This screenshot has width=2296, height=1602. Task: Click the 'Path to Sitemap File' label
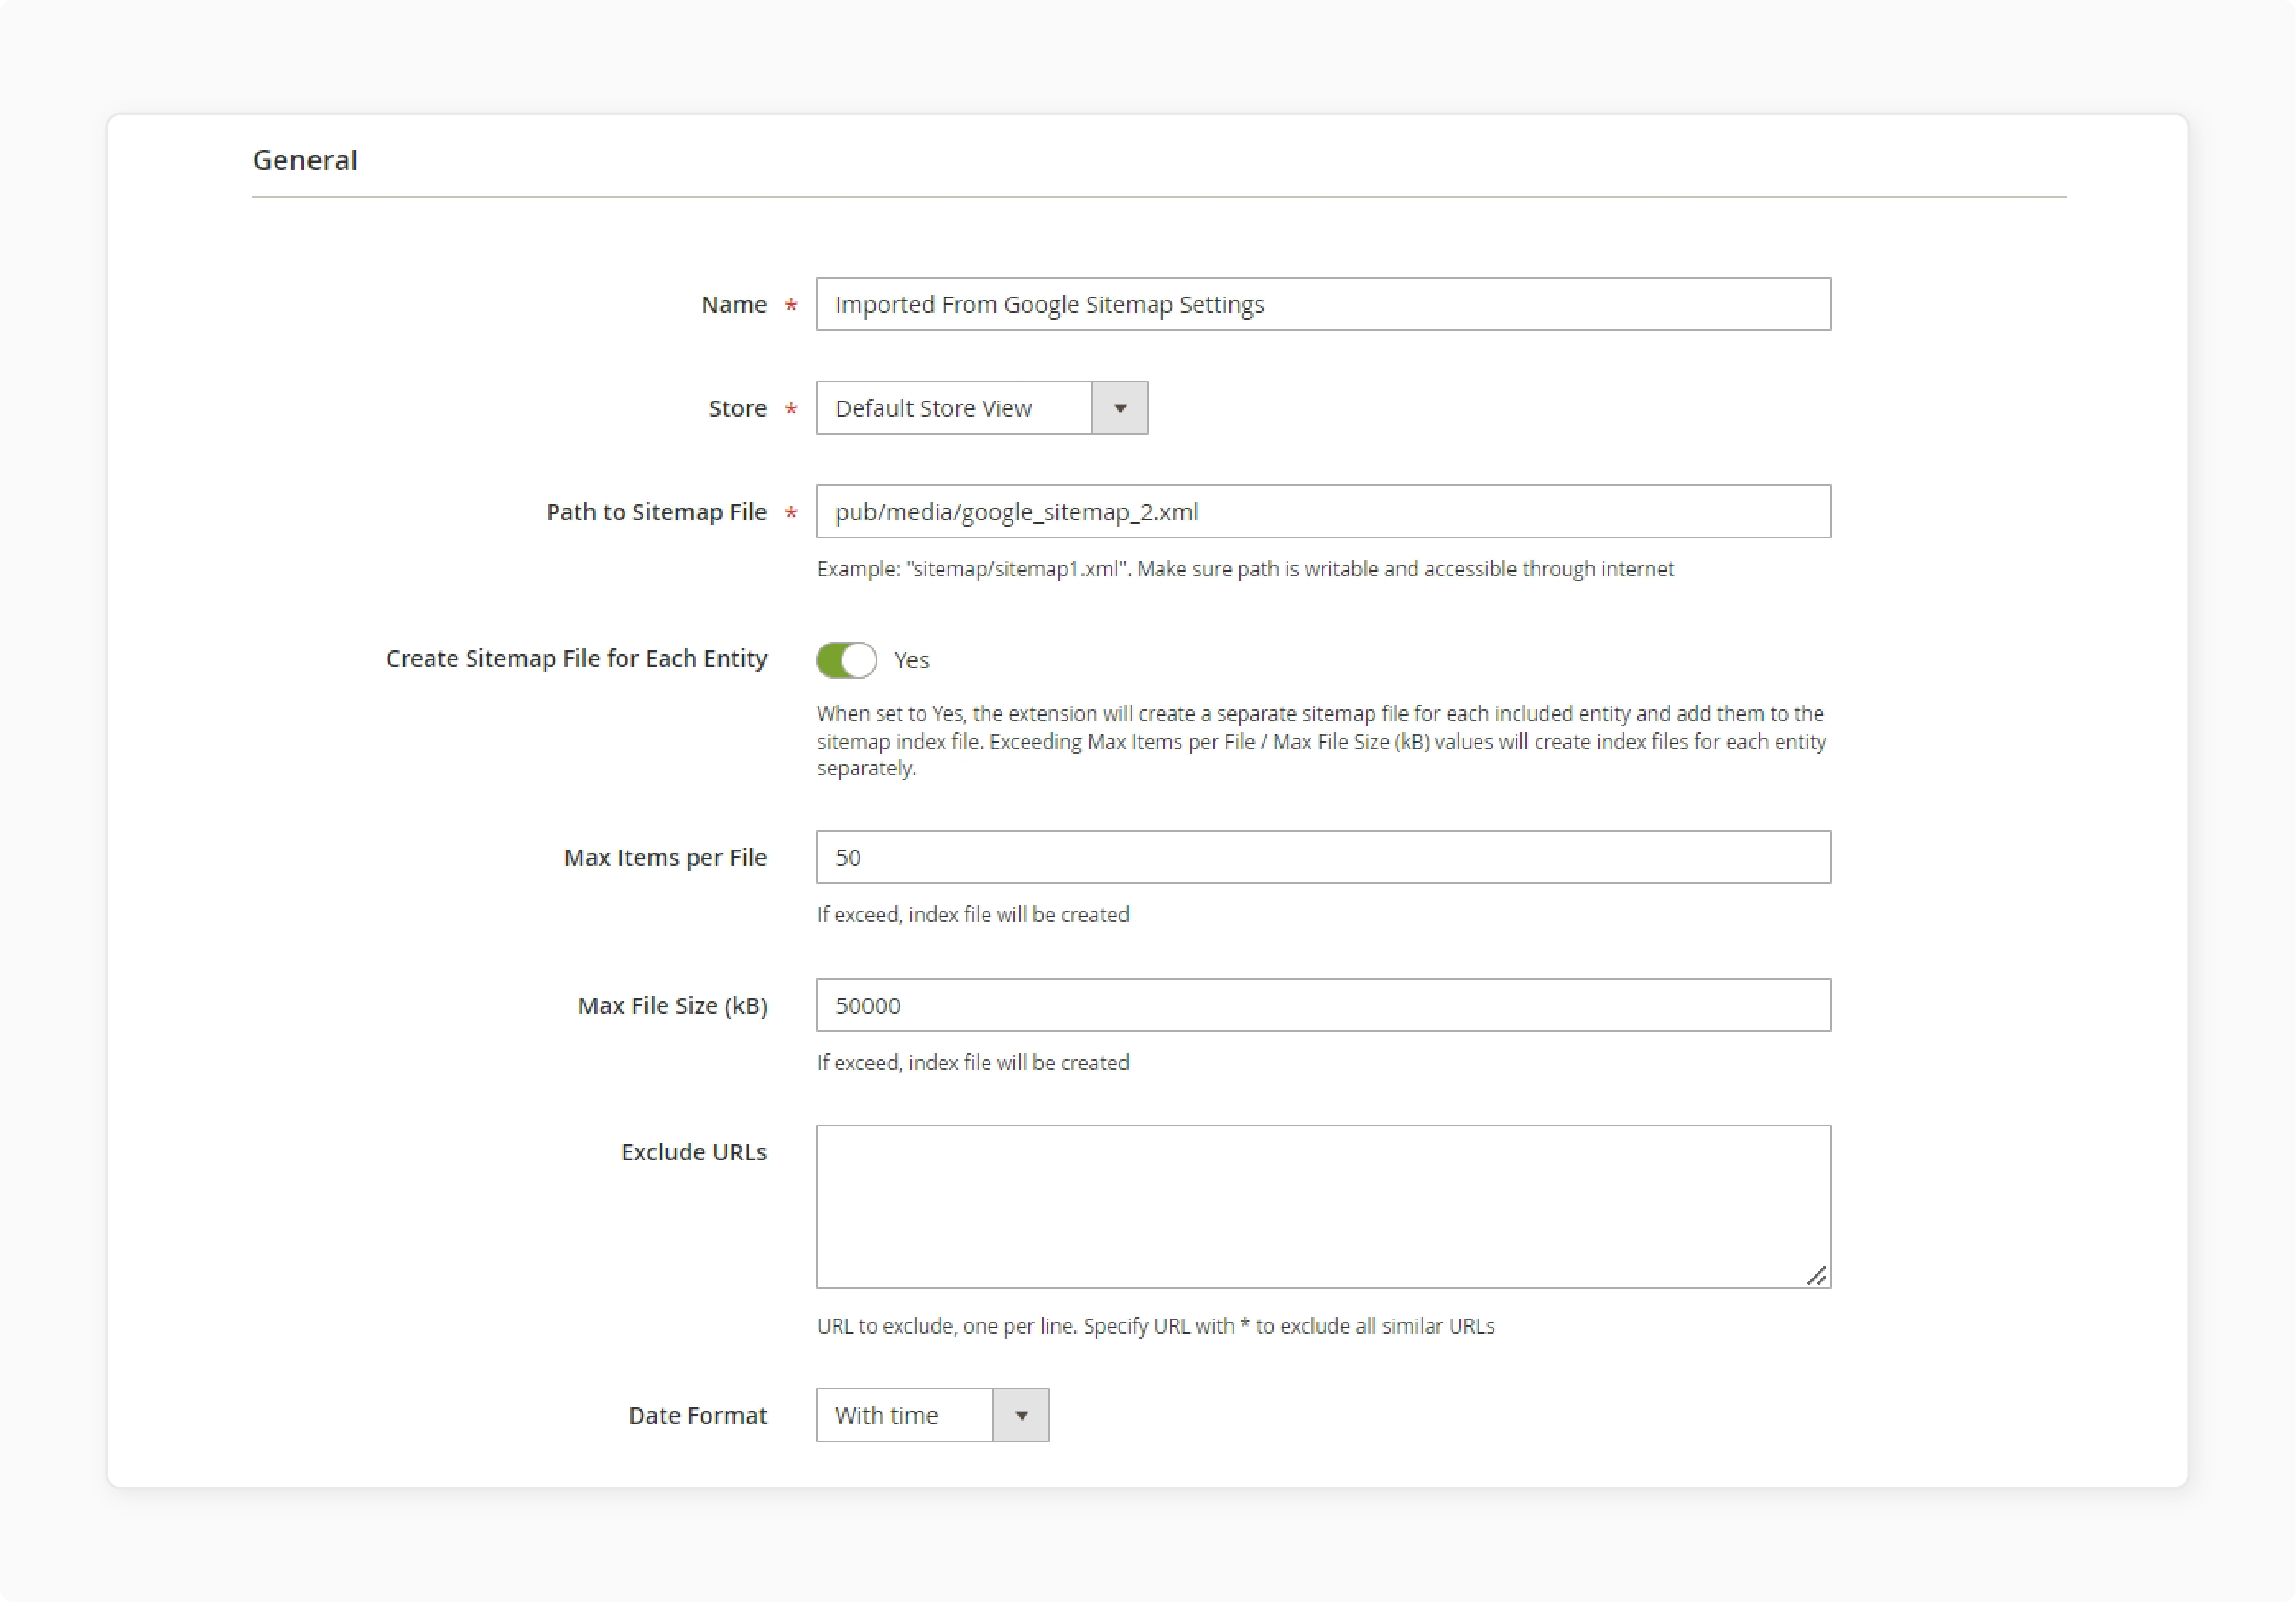pos(656,512)
